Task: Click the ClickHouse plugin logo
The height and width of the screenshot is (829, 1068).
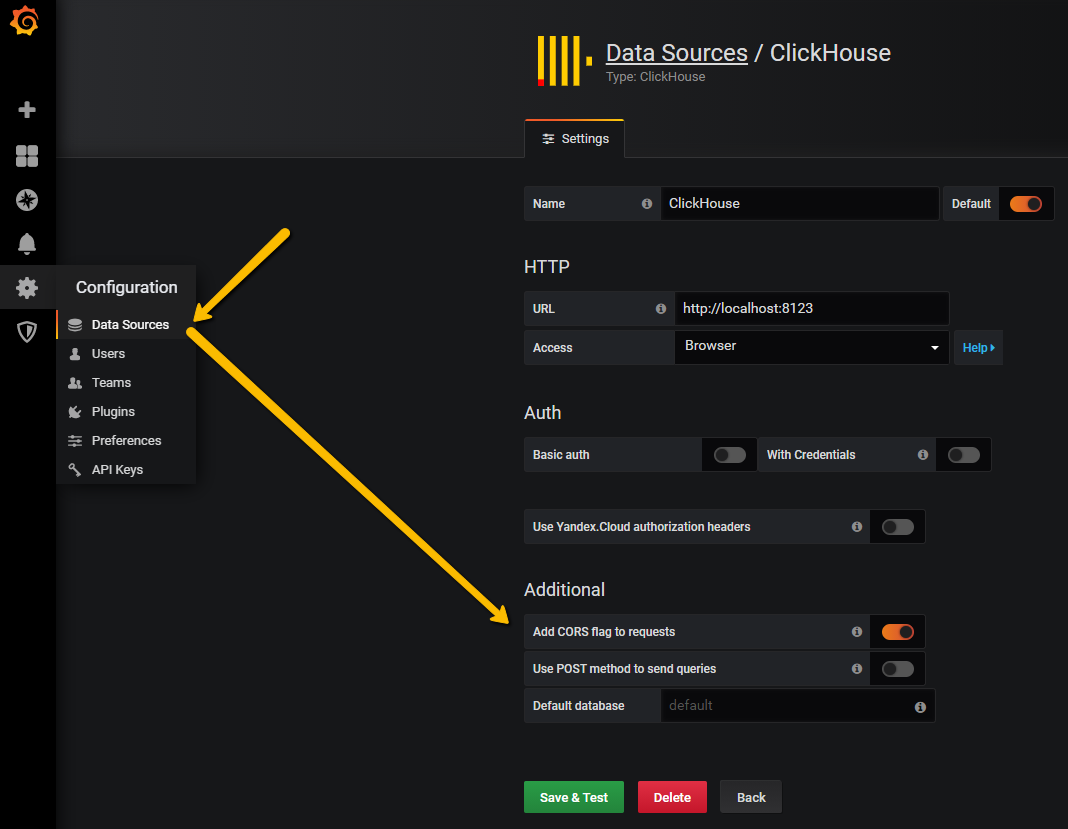Action: (565, 61)
